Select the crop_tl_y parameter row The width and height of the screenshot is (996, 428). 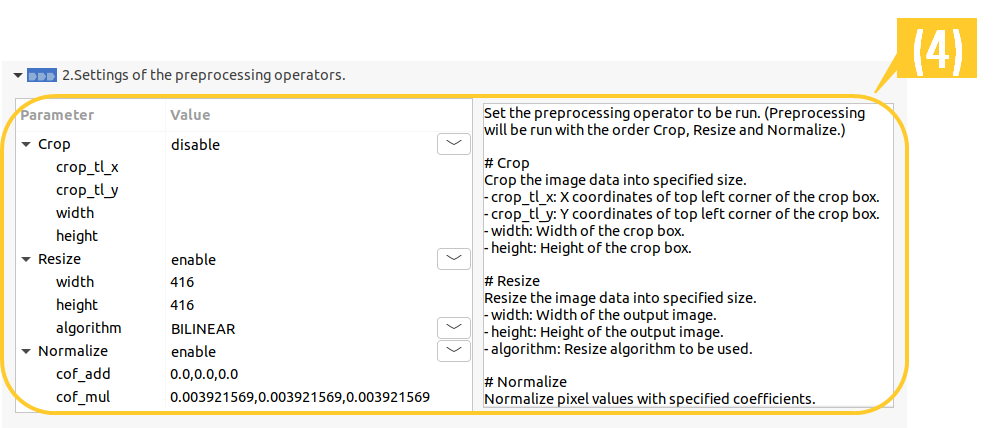tap(87, 190)
